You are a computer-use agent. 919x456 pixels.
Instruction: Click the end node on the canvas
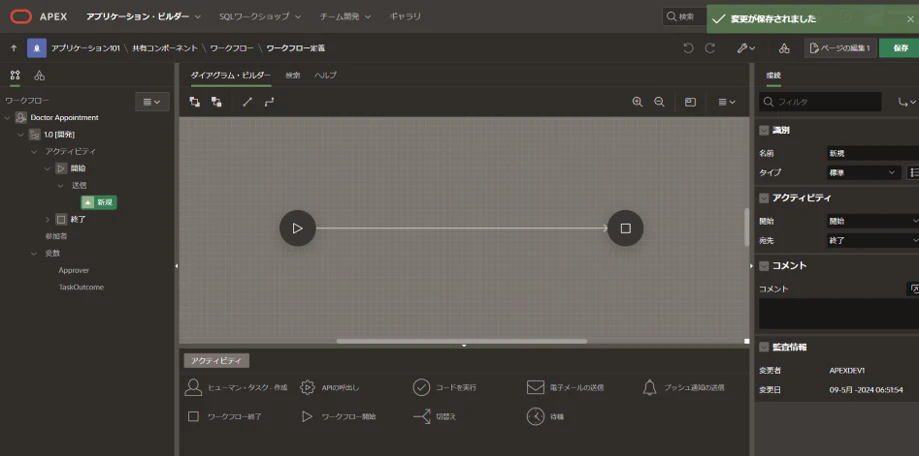click(625, 228)
